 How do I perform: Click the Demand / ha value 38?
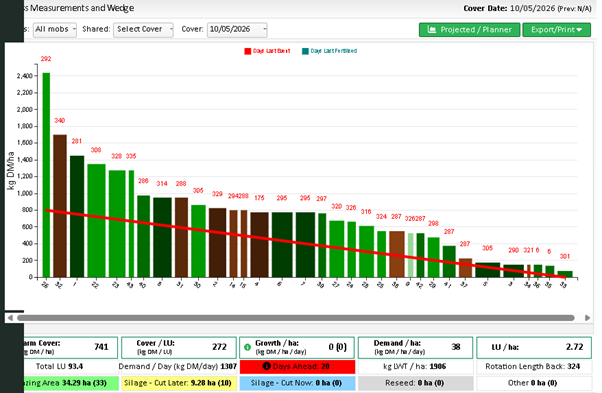[x=456, y=347]
